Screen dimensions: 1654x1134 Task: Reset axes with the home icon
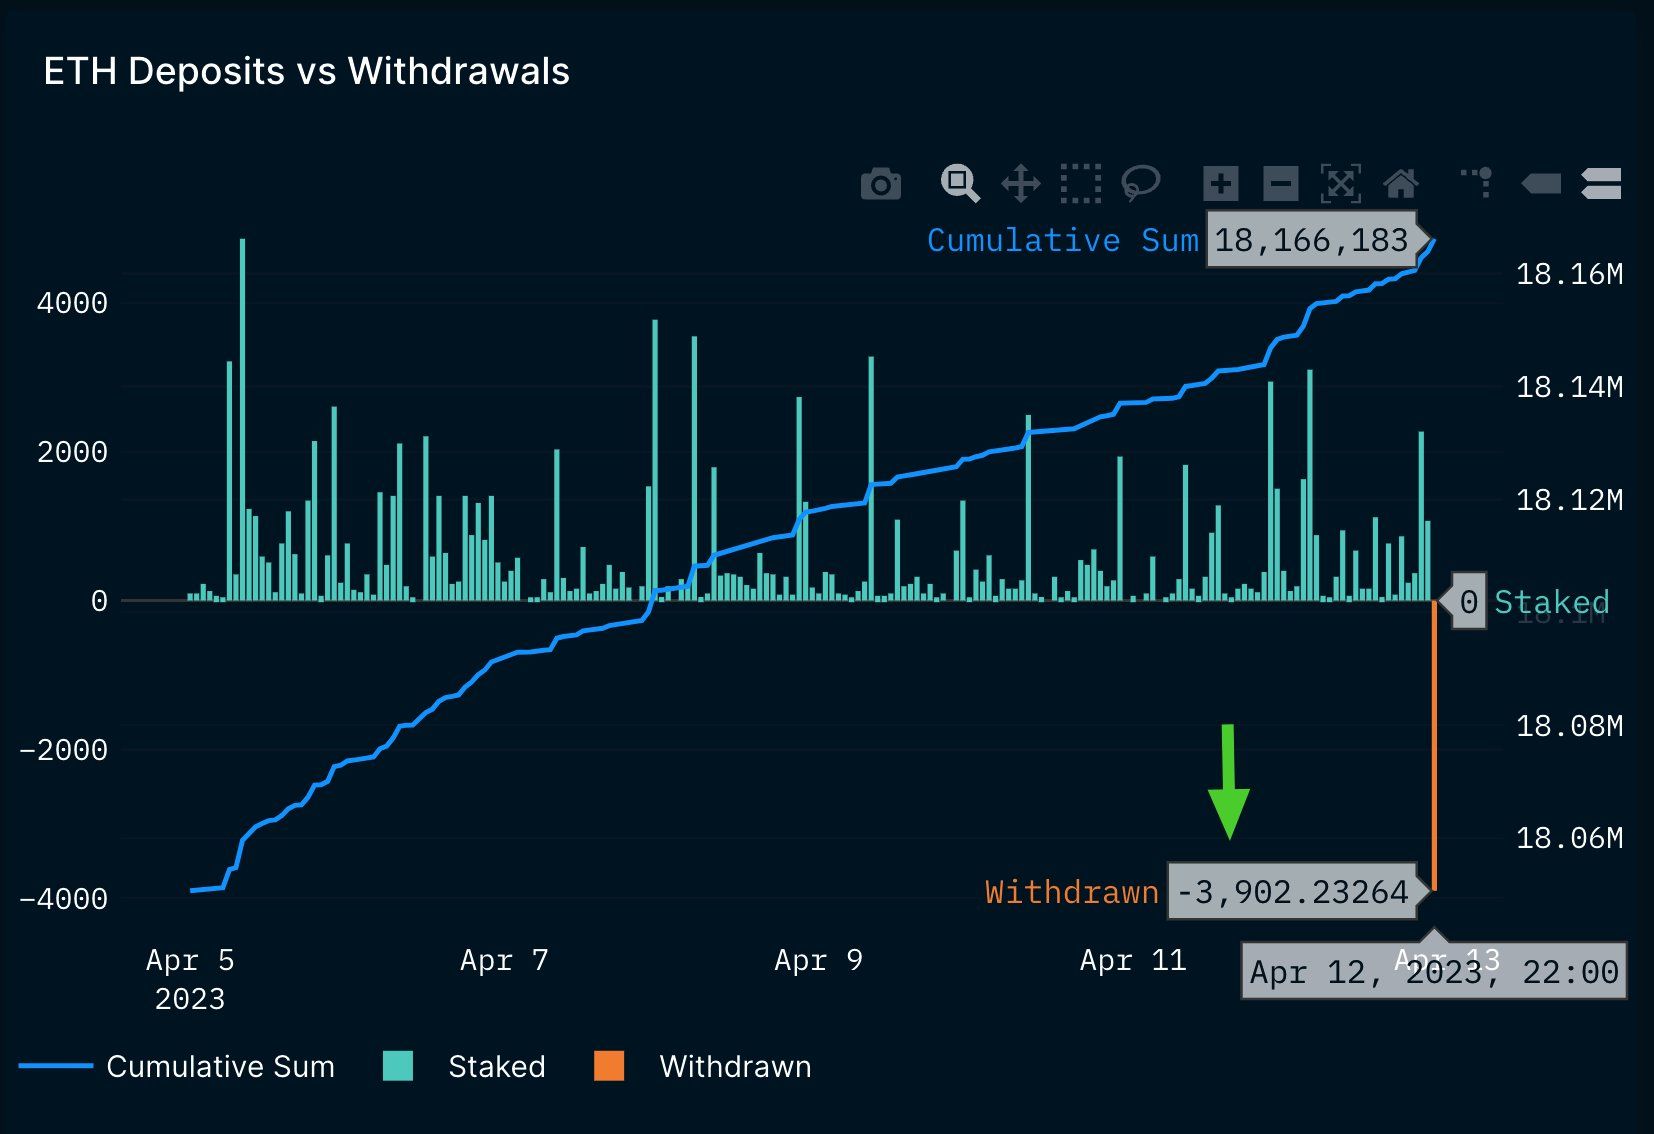pos(1401,184)
